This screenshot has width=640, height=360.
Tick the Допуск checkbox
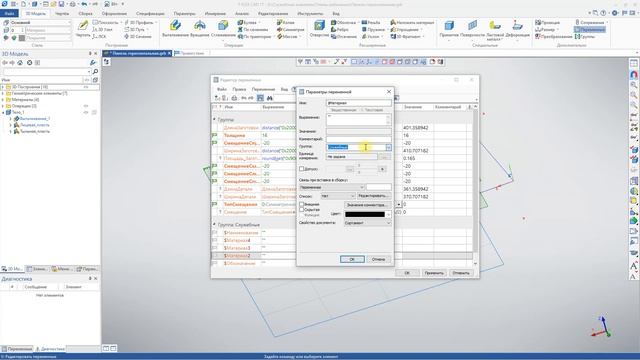coord(302,169)
